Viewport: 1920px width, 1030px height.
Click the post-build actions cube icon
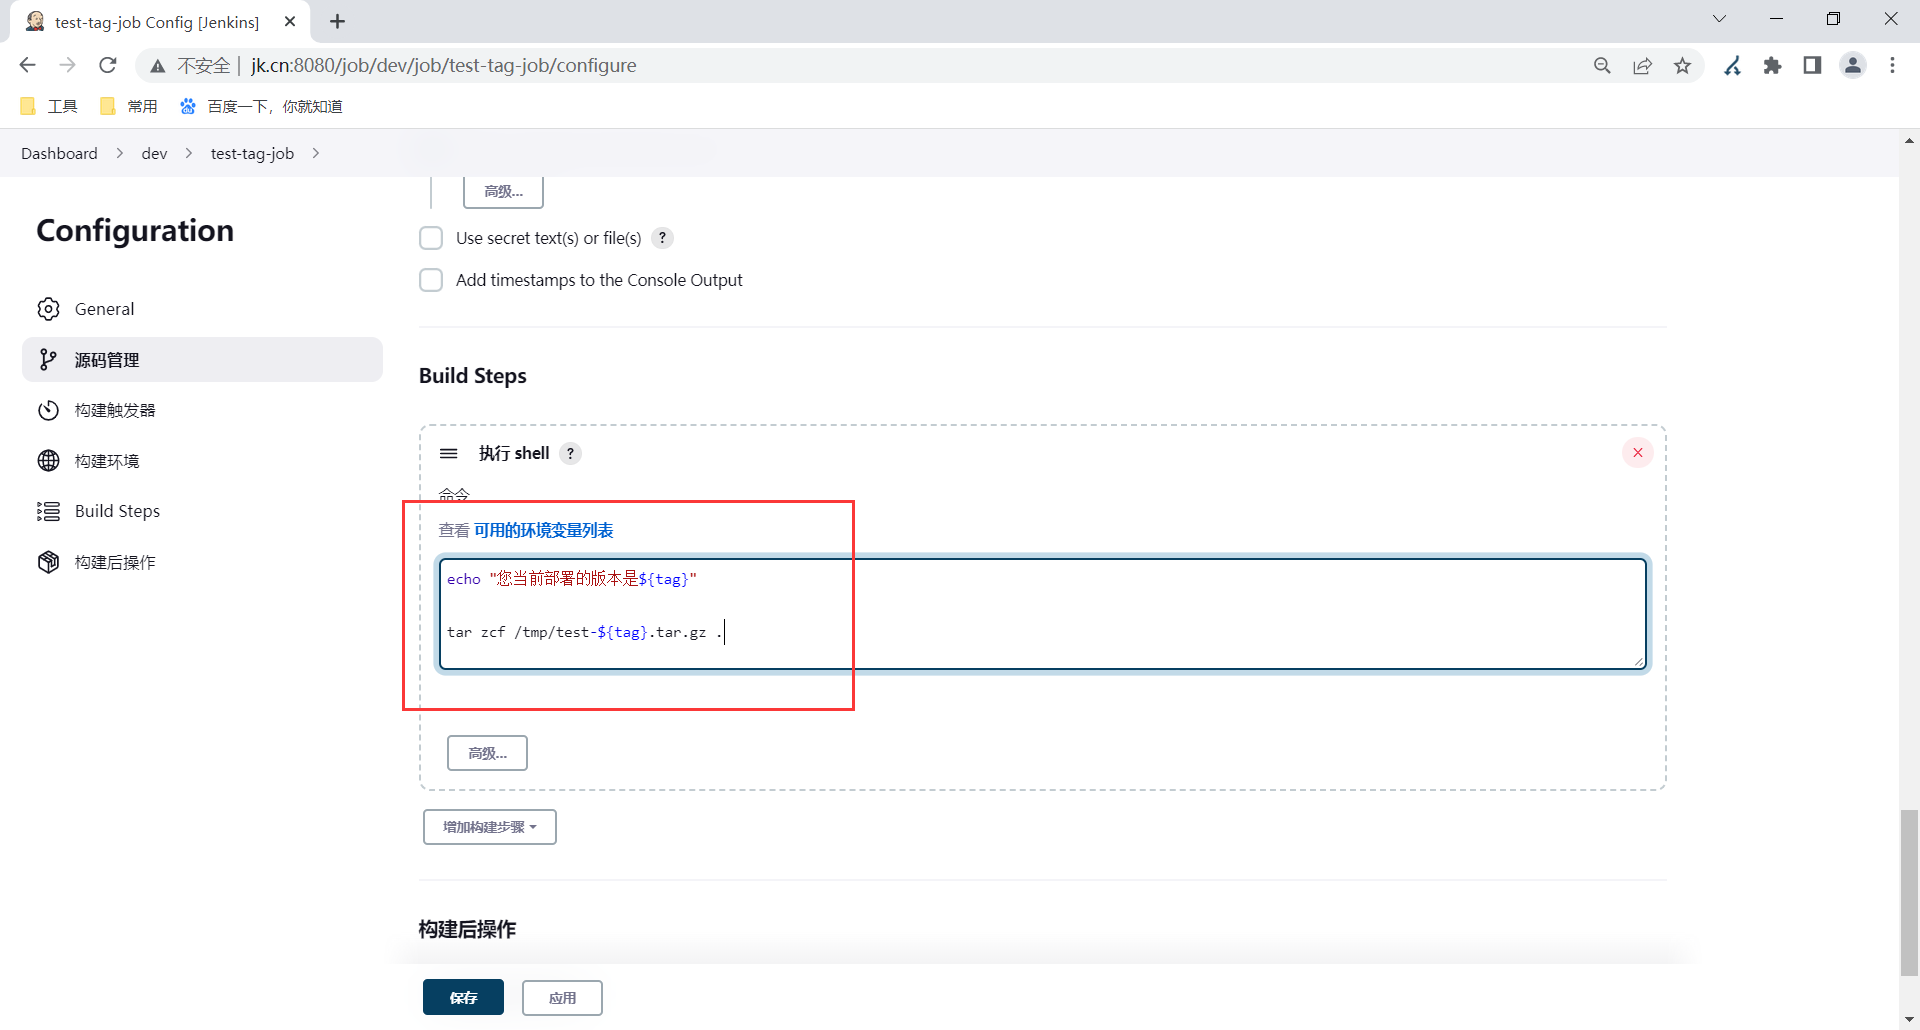tap(48, 562)
